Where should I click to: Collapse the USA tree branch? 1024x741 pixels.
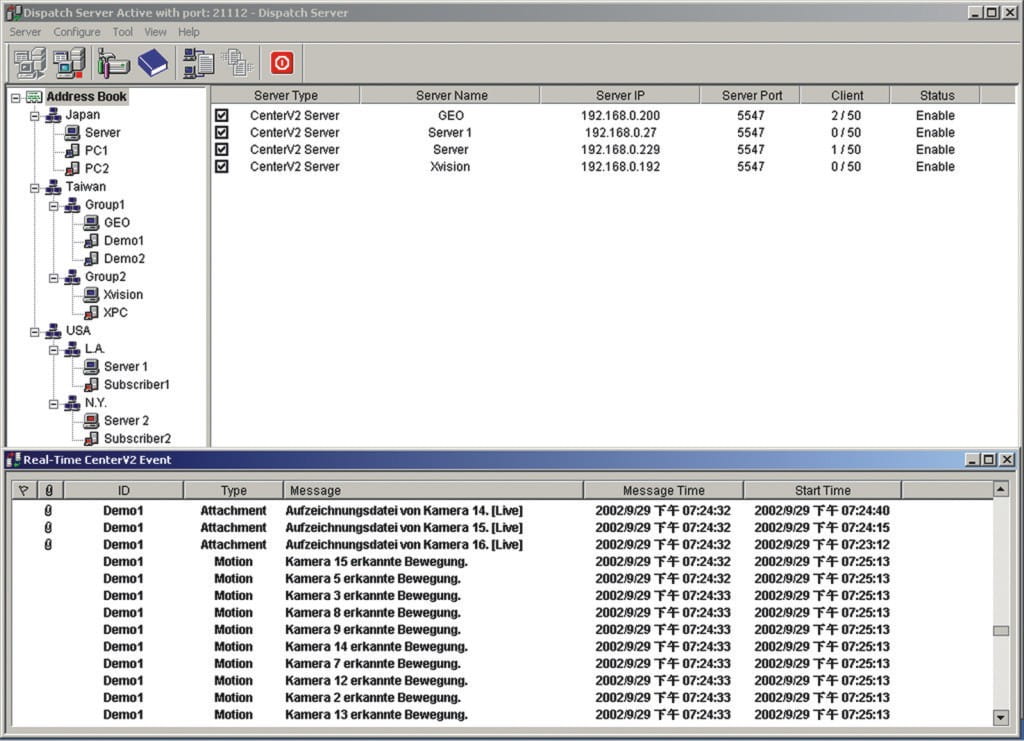35,331
